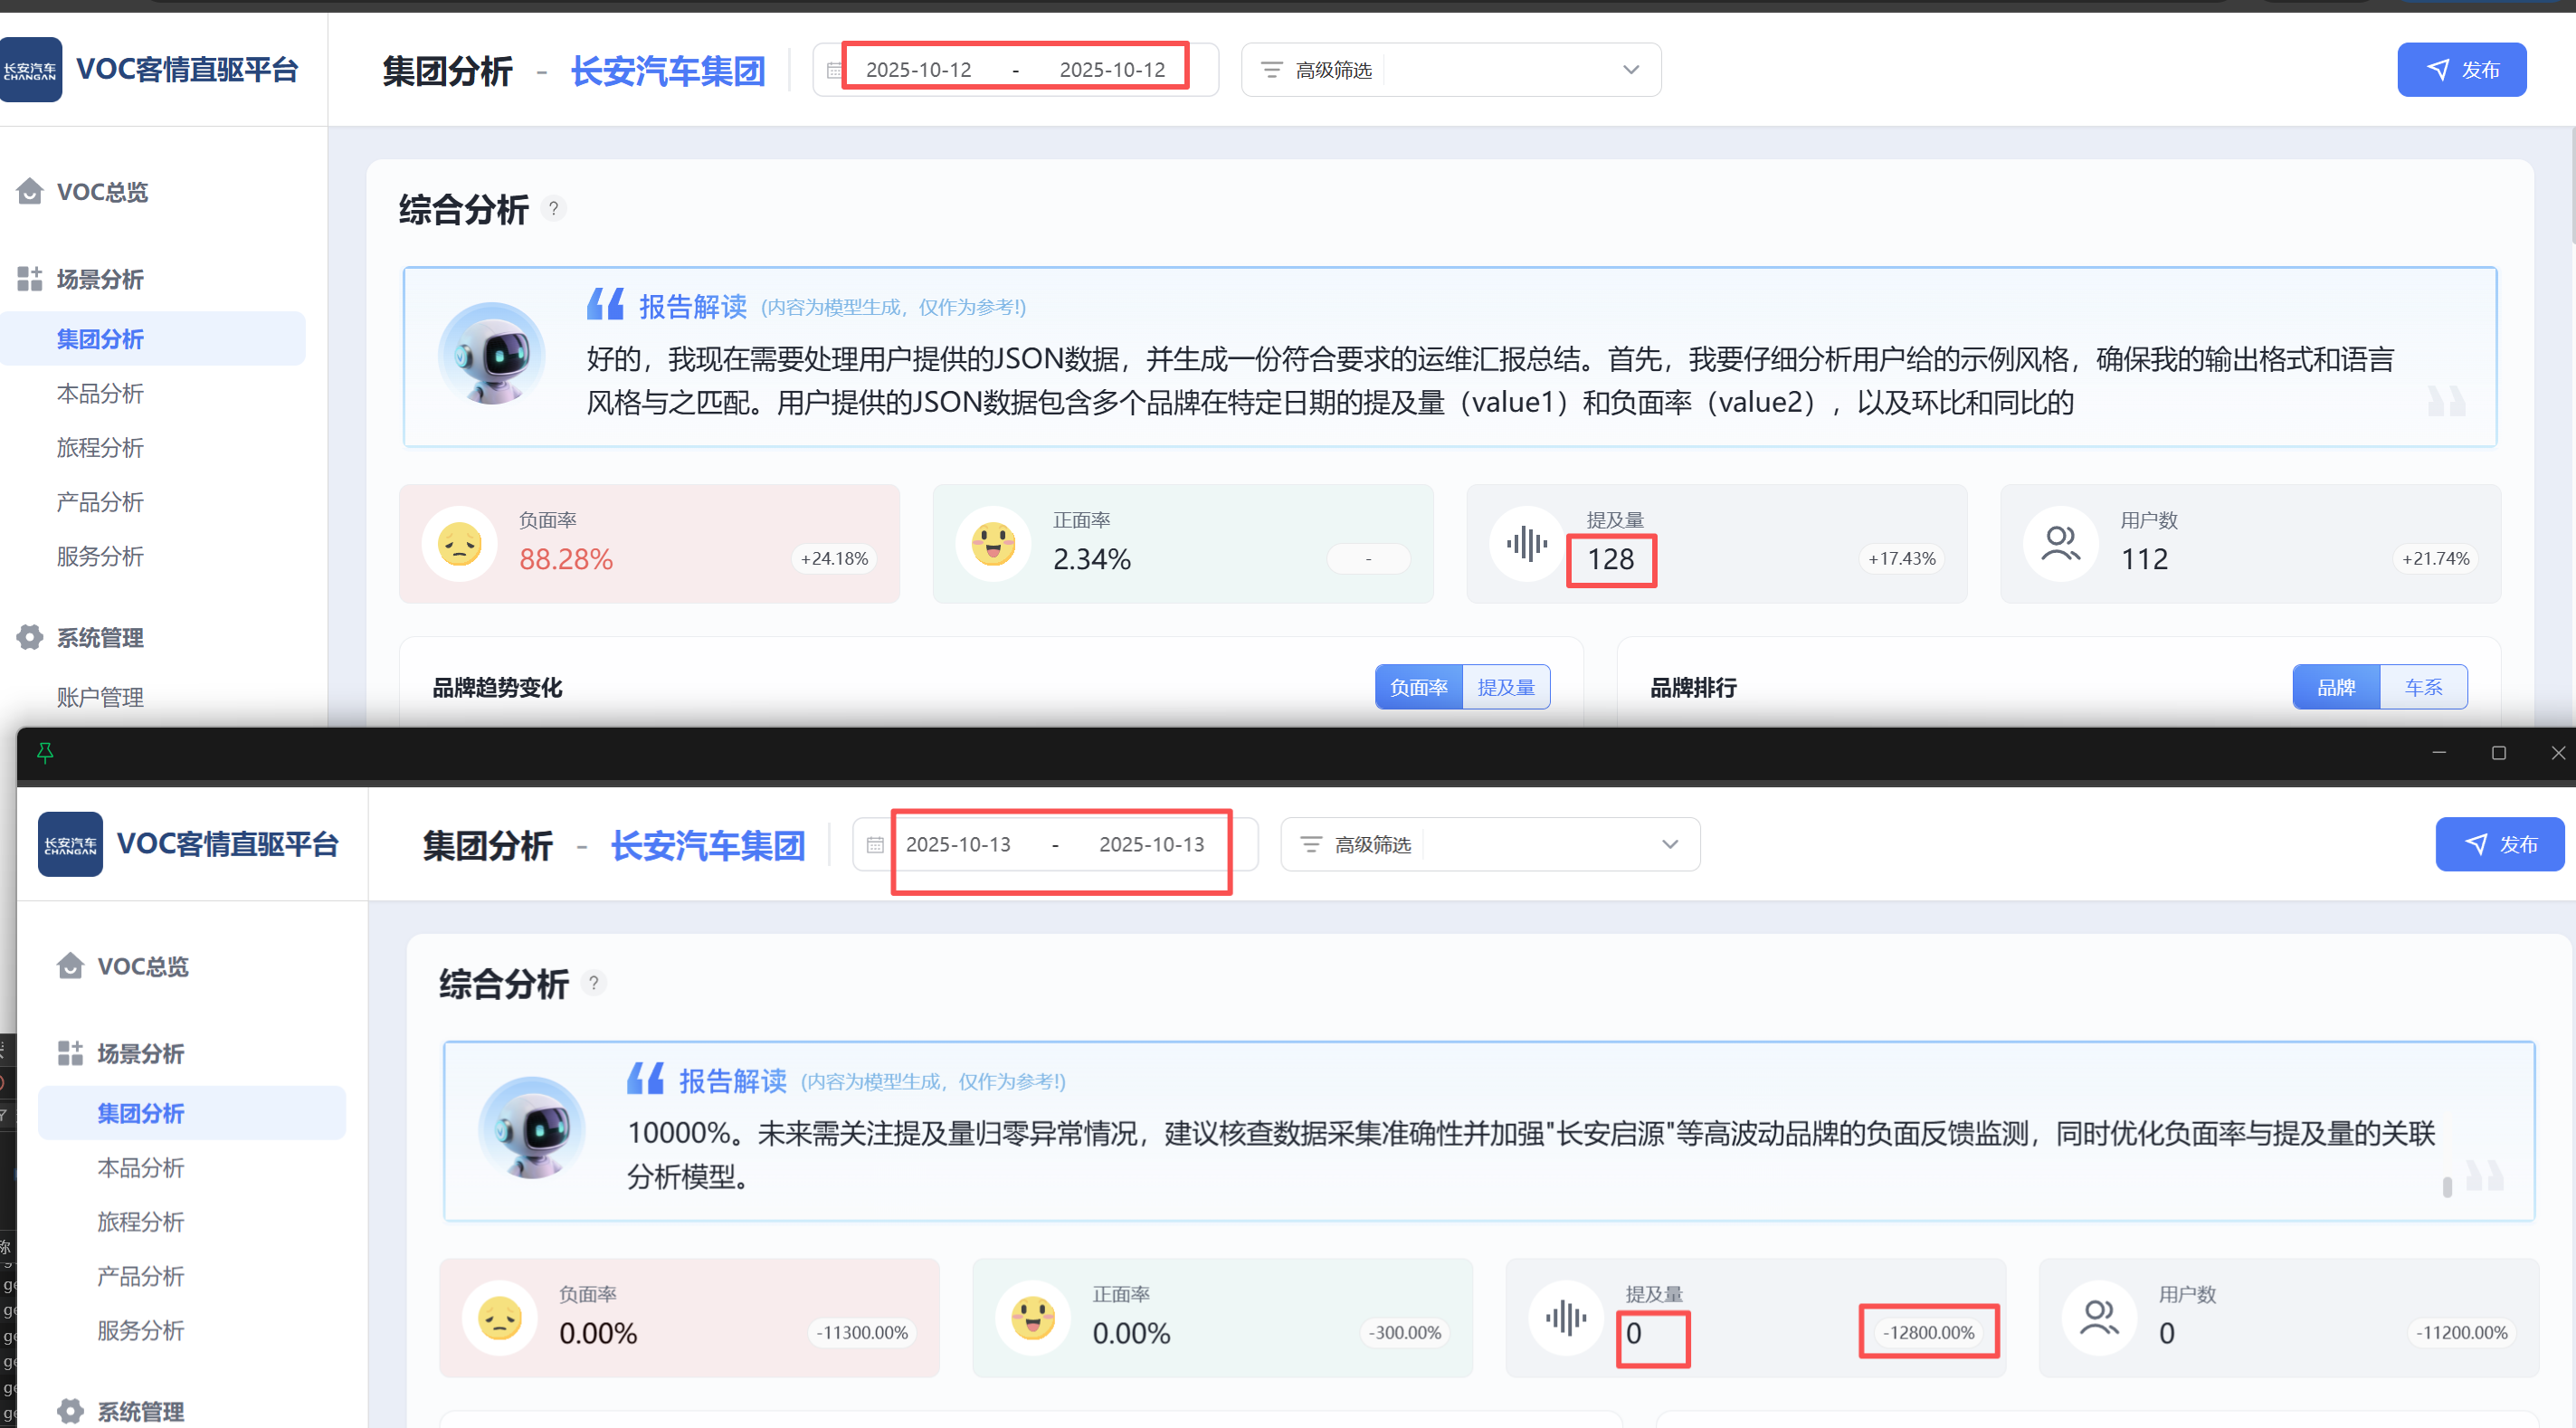2576x1428 pixels.
Task: Click the users icon on lower 用户数 card
Action: pos(2099,1317)
